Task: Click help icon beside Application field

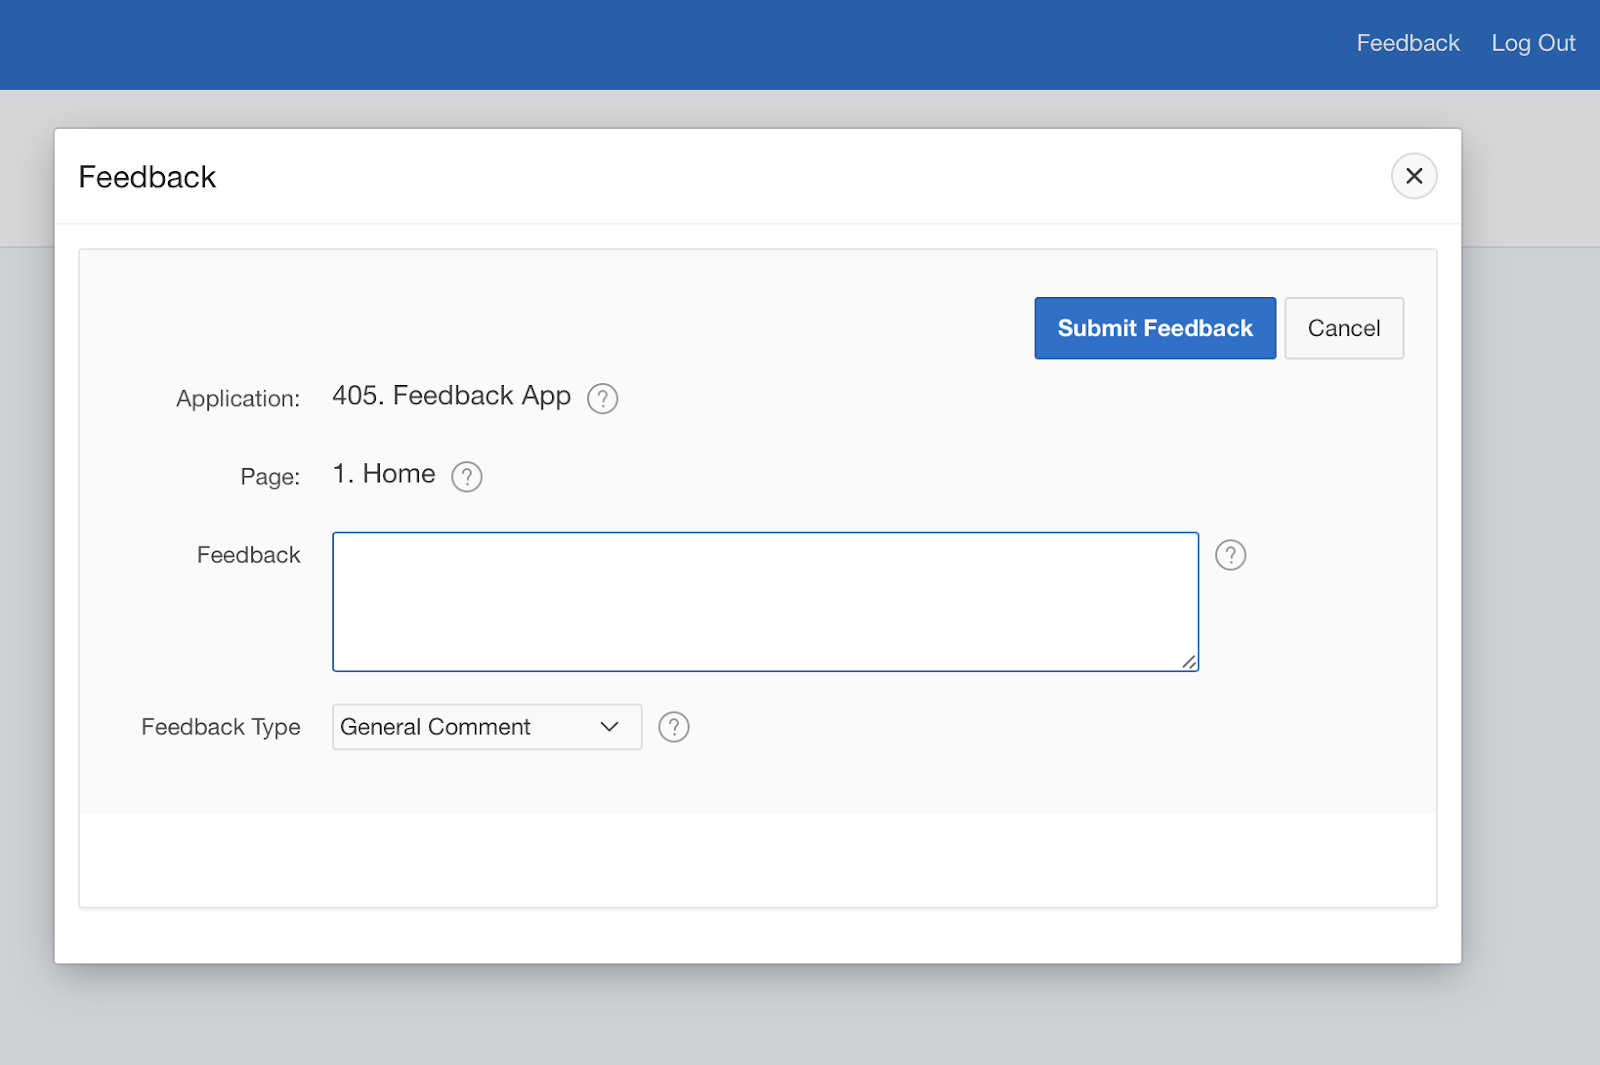Action: 602,399
